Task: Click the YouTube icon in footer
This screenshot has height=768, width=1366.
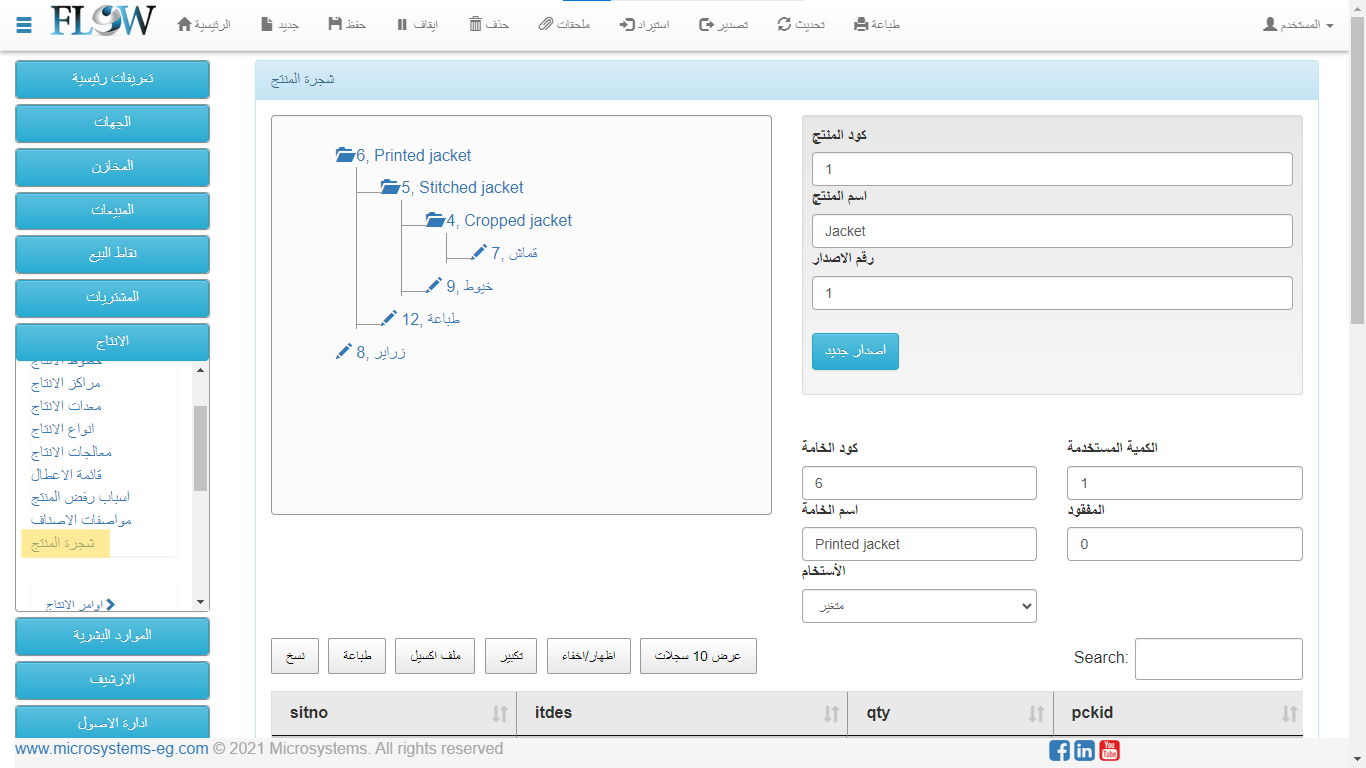Action: [1109, 750]
